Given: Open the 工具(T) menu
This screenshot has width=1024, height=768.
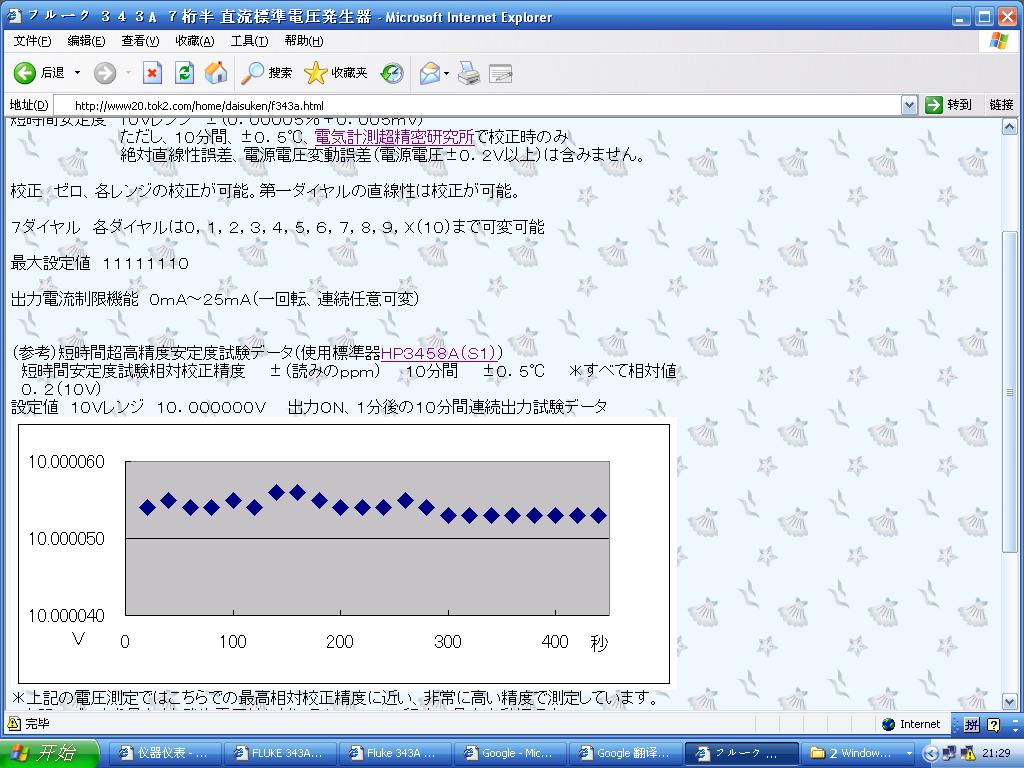Looking at the screenshot, I should pyautogui.click(x=249, y=40).
